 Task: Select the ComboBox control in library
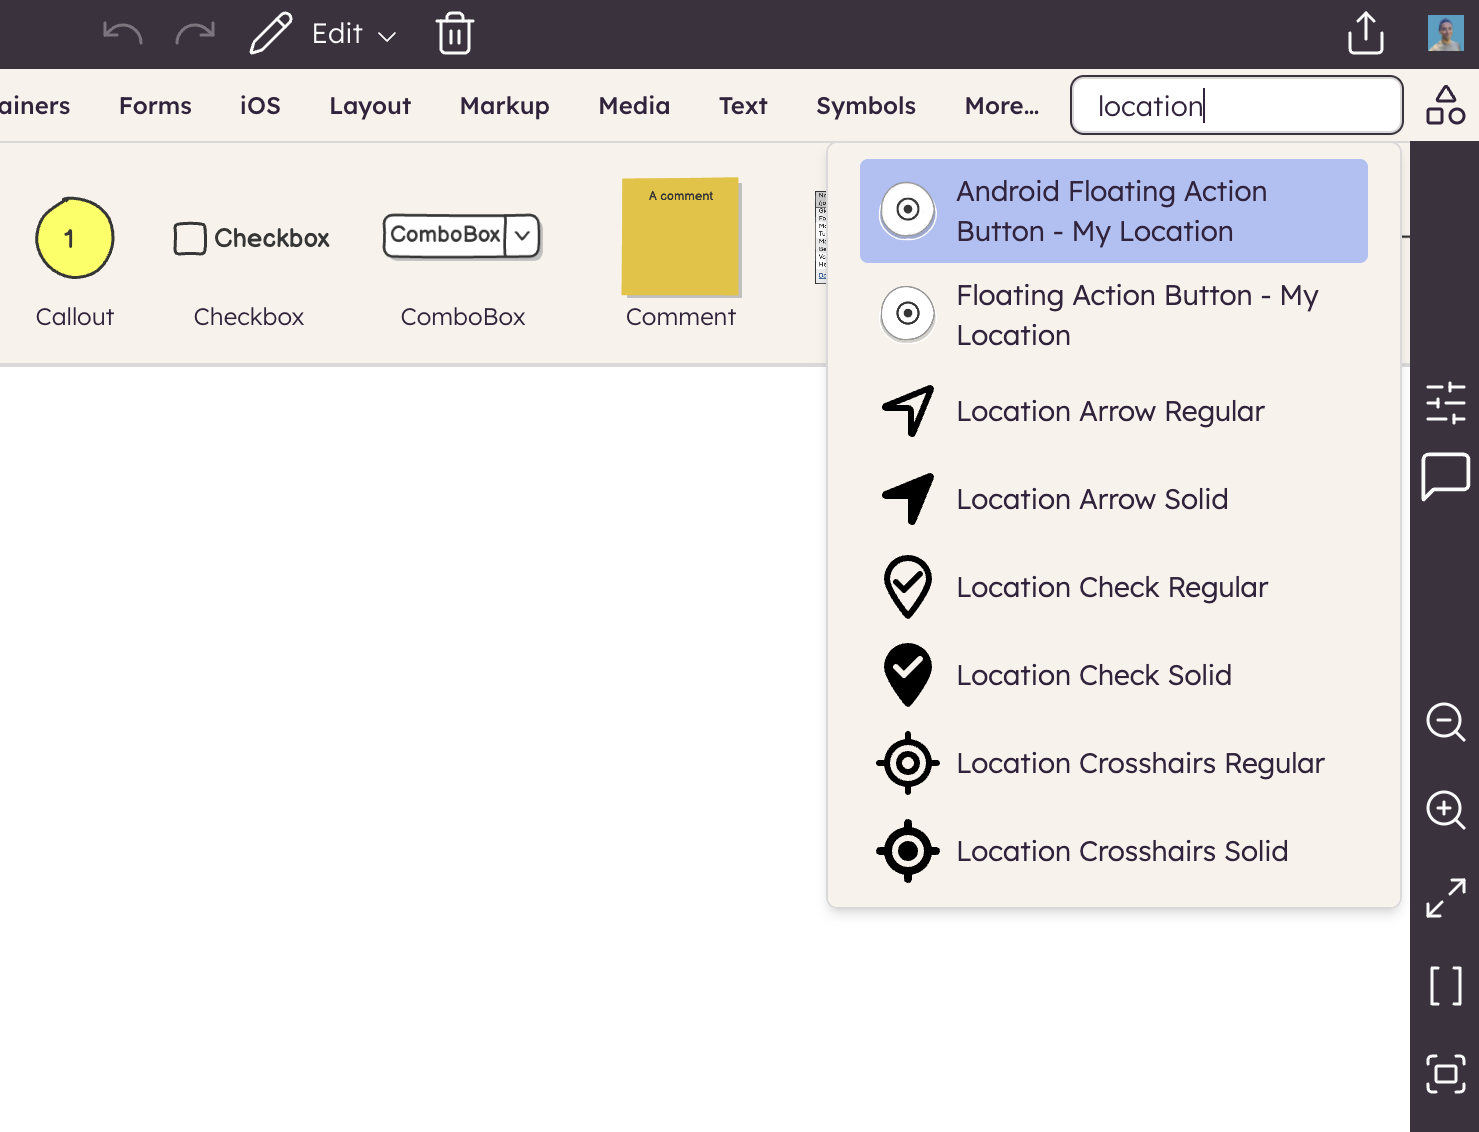pyautogui.click(x=462, y=236)
